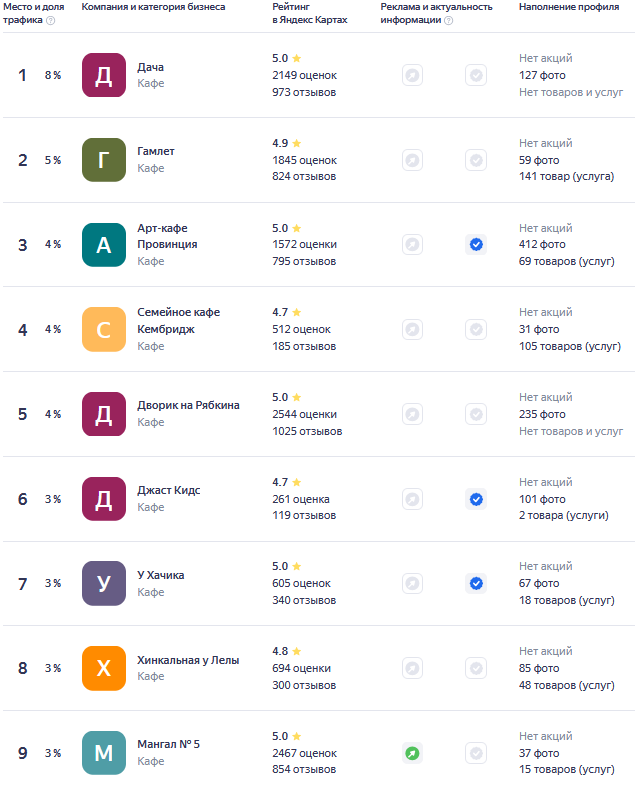Image resolution: width=635 pixels, height=790 pixels.
Task: Click the grey verification icon in Гамлет row
Action: (x=476, y=160)
